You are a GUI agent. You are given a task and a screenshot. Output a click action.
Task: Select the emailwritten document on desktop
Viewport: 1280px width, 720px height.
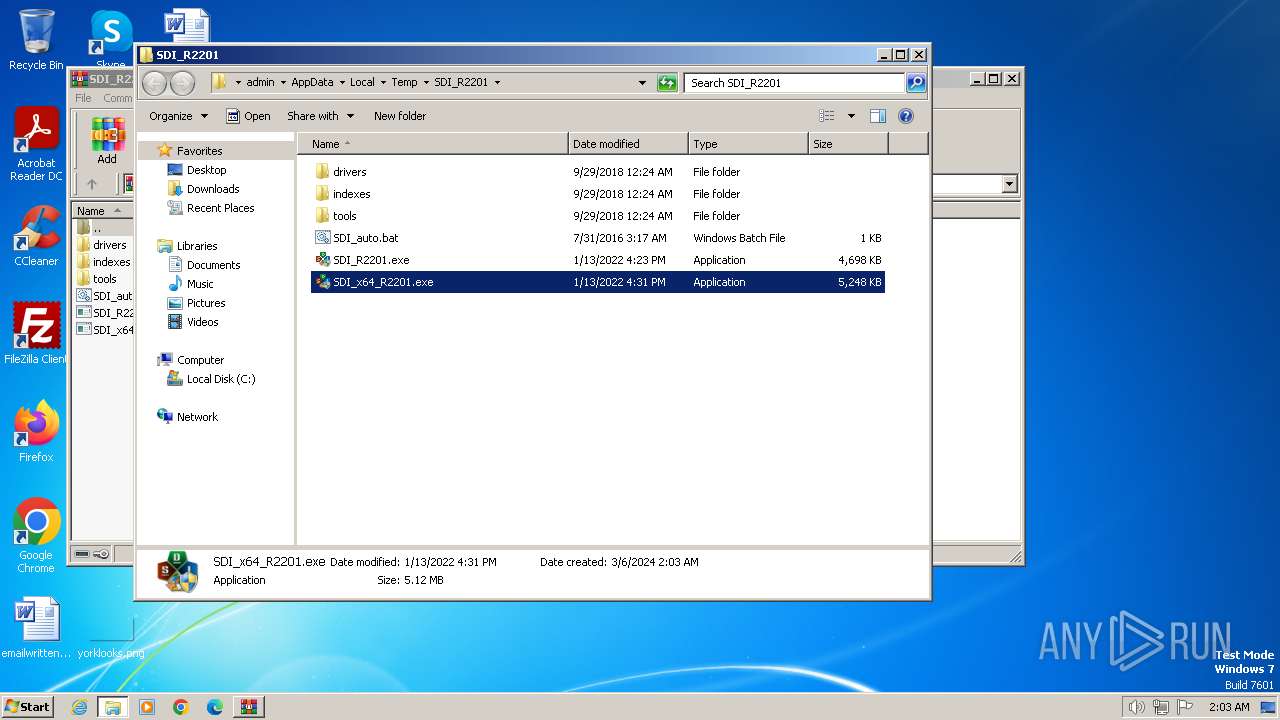(x=36, y=629)
